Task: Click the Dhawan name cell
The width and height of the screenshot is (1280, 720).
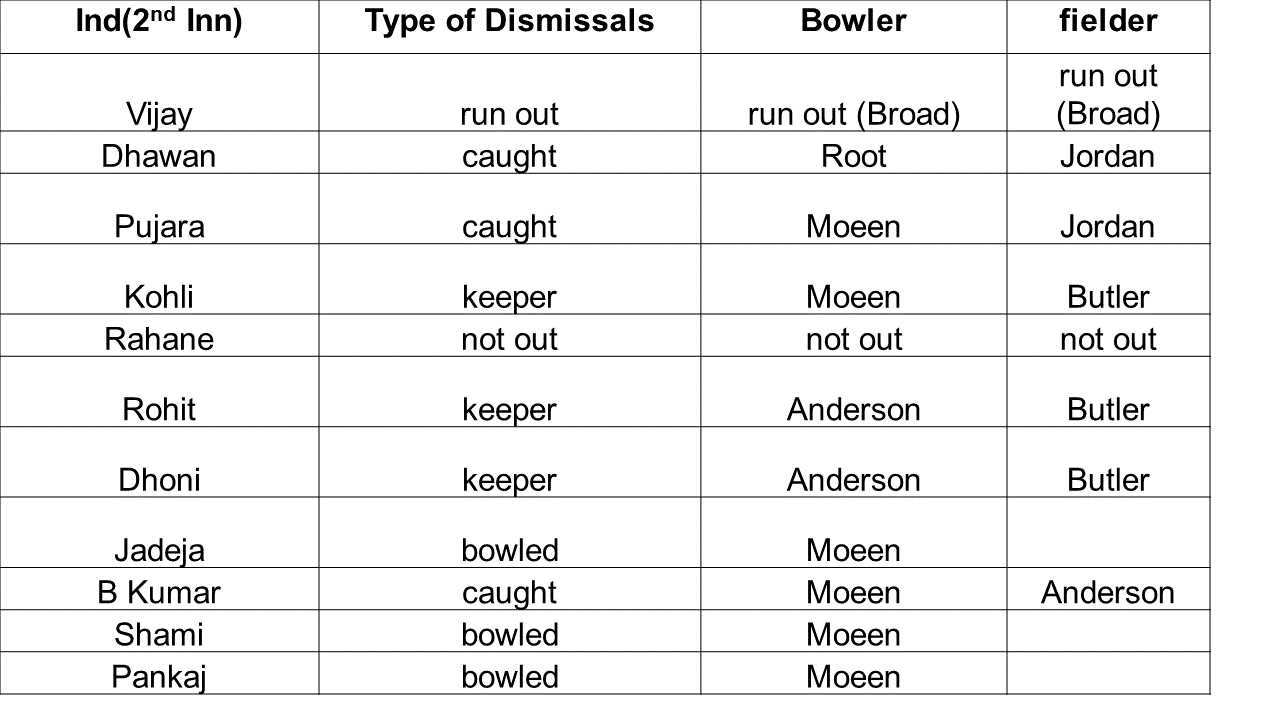Action: pos(159,156)
